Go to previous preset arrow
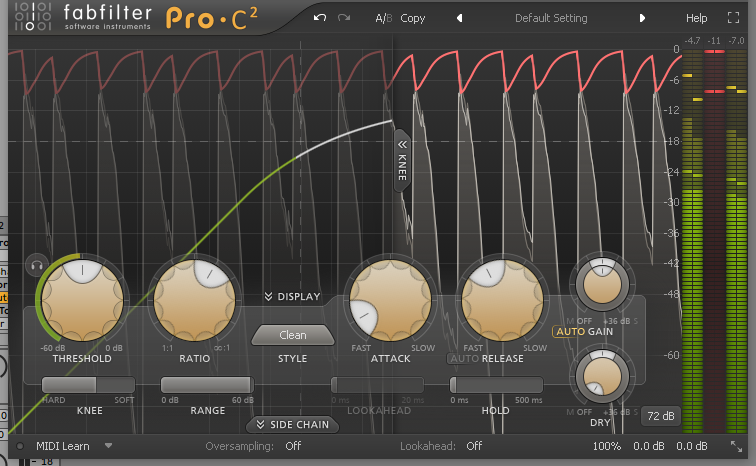Image resolution: width=756 pixels, height=466 pixels. click(x=459, y=18)
